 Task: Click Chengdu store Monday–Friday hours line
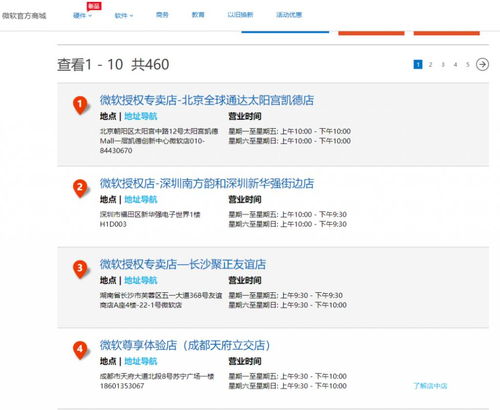287,376
